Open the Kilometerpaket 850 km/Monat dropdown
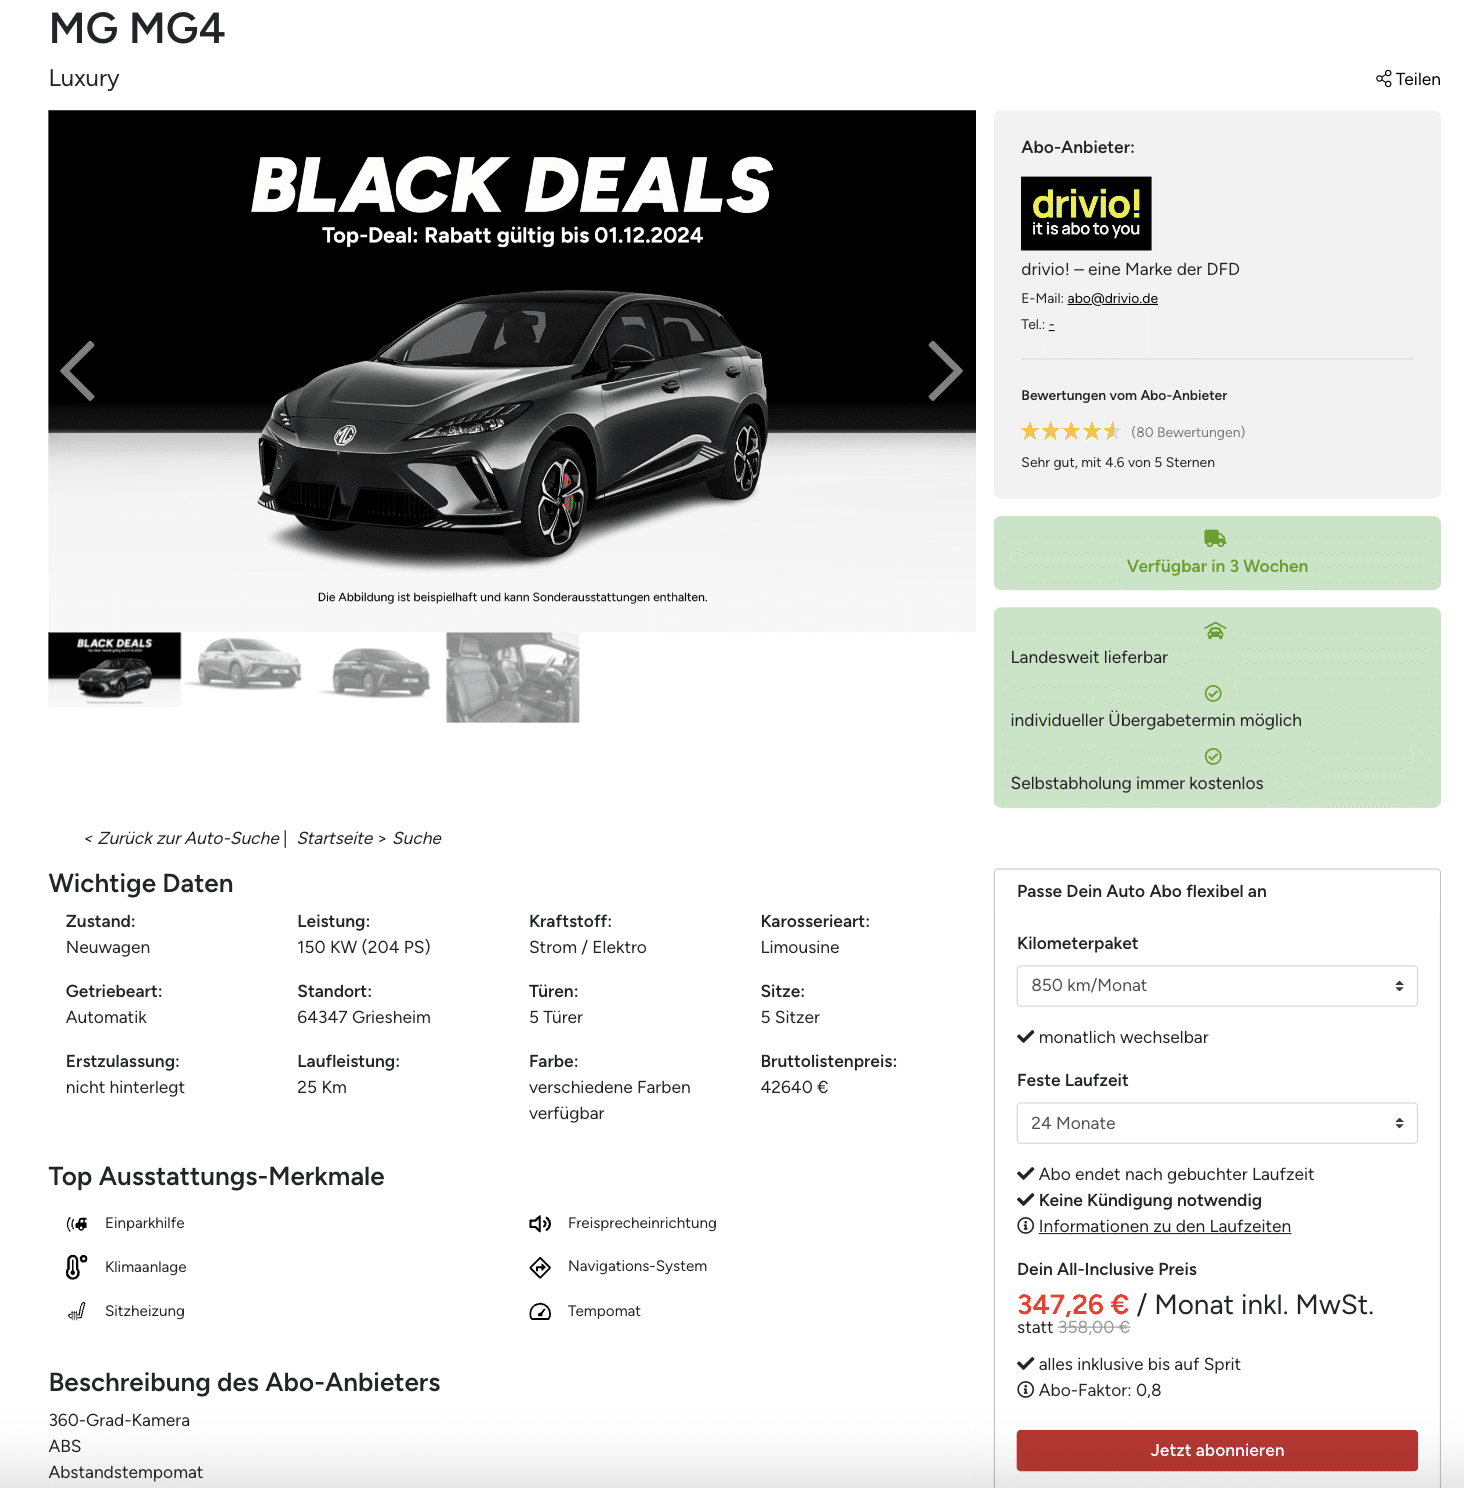This screenshot has width=1464, height=1488. coord(1217,986)
